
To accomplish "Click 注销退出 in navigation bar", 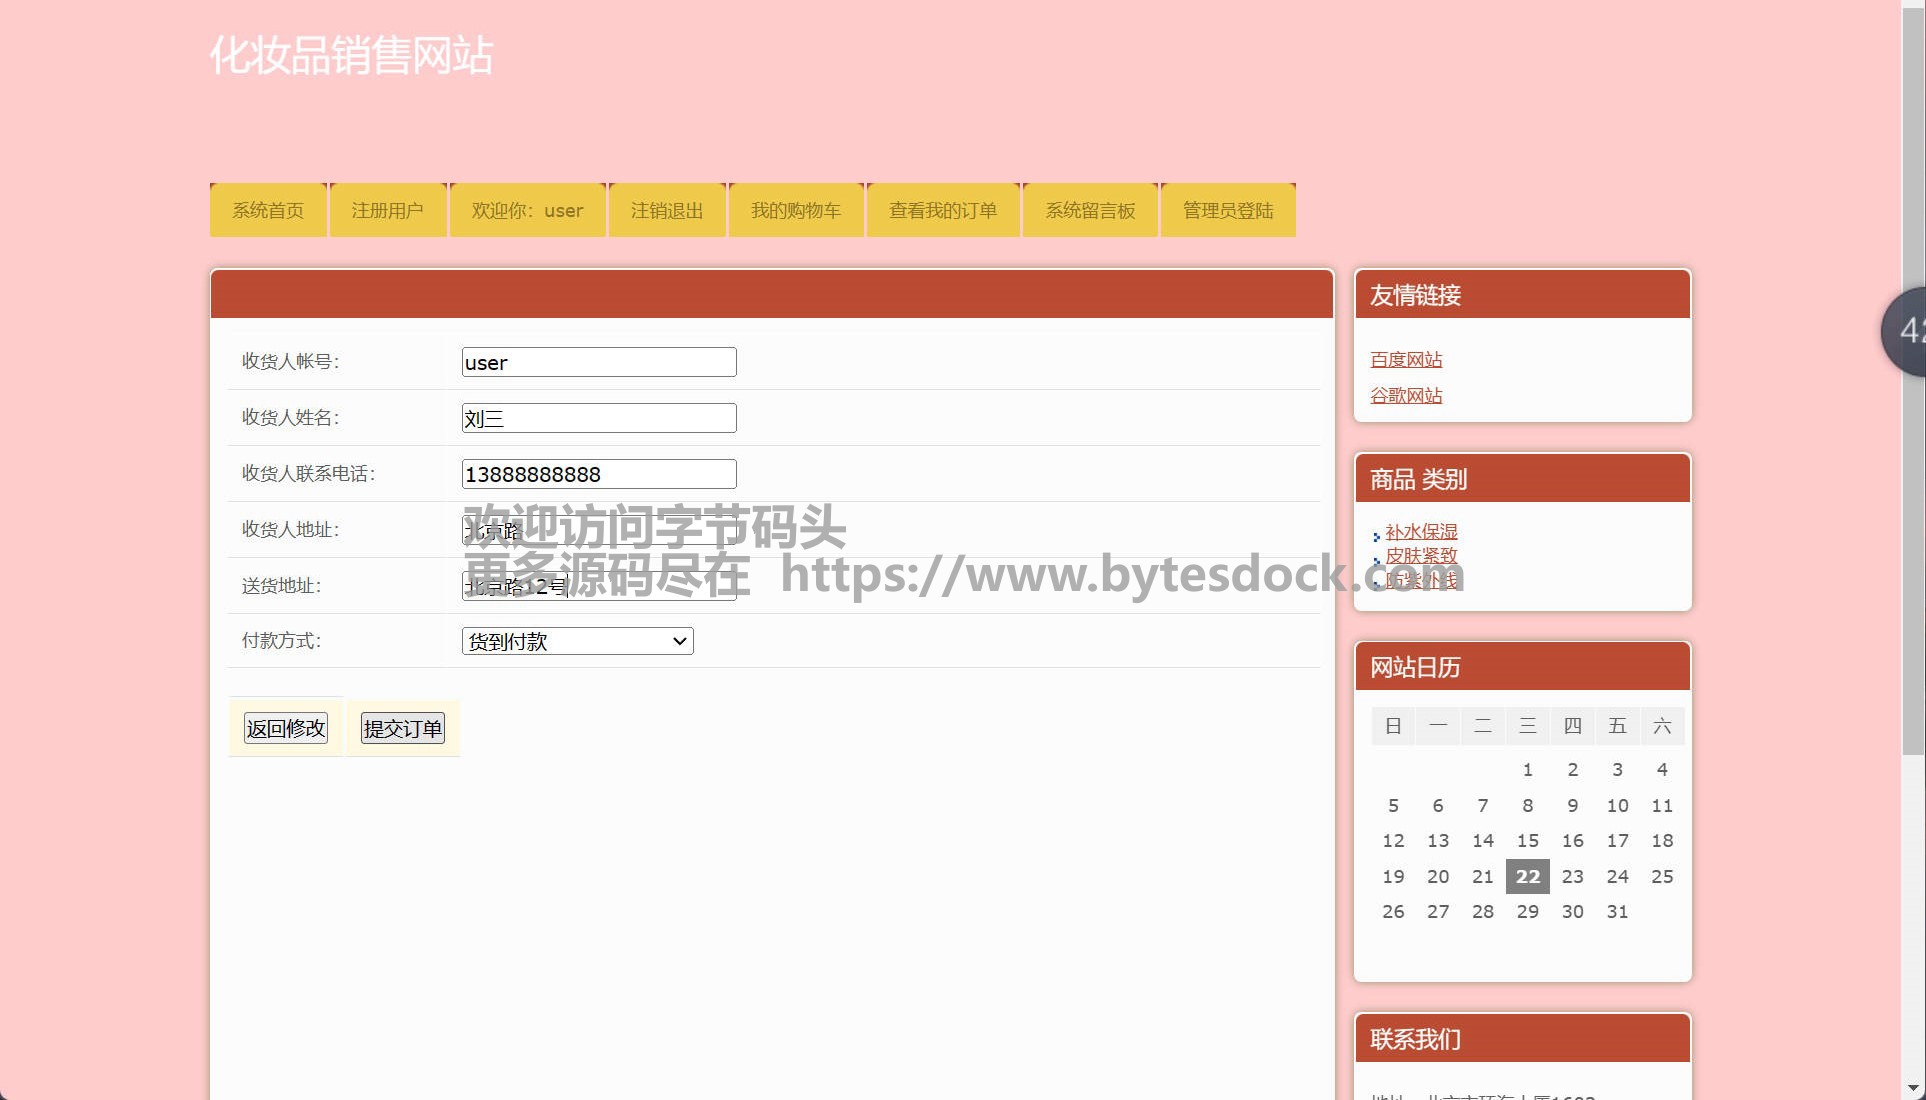I will pyautogui.click(x=667, y=210).
